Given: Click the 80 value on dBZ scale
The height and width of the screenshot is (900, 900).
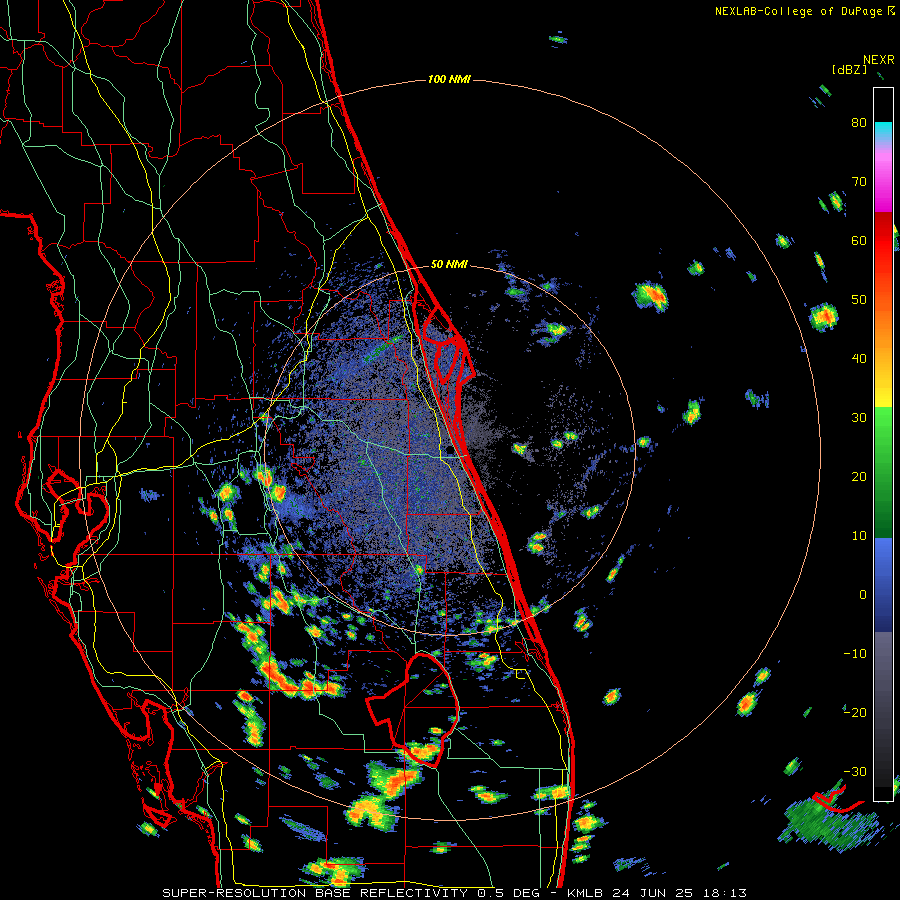Looking at the screenshot, I should coord(859,123).
